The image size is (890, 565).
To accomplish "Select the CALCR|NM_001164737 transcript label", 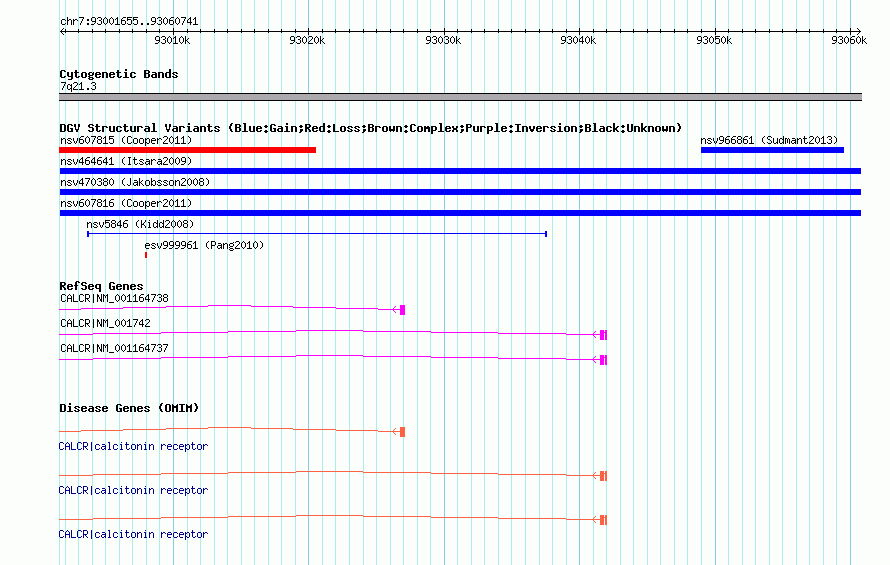I will (114, 348).
